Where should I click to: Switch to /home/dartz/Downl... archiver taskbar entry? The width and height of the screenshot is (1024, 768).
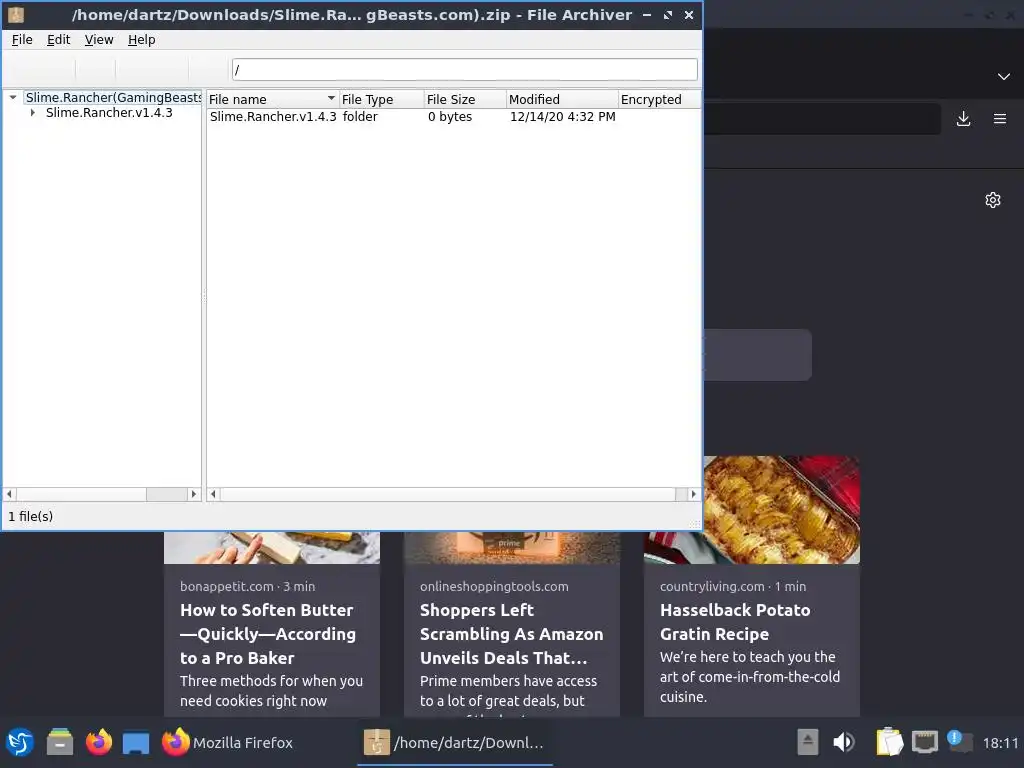tap(455, 743)
